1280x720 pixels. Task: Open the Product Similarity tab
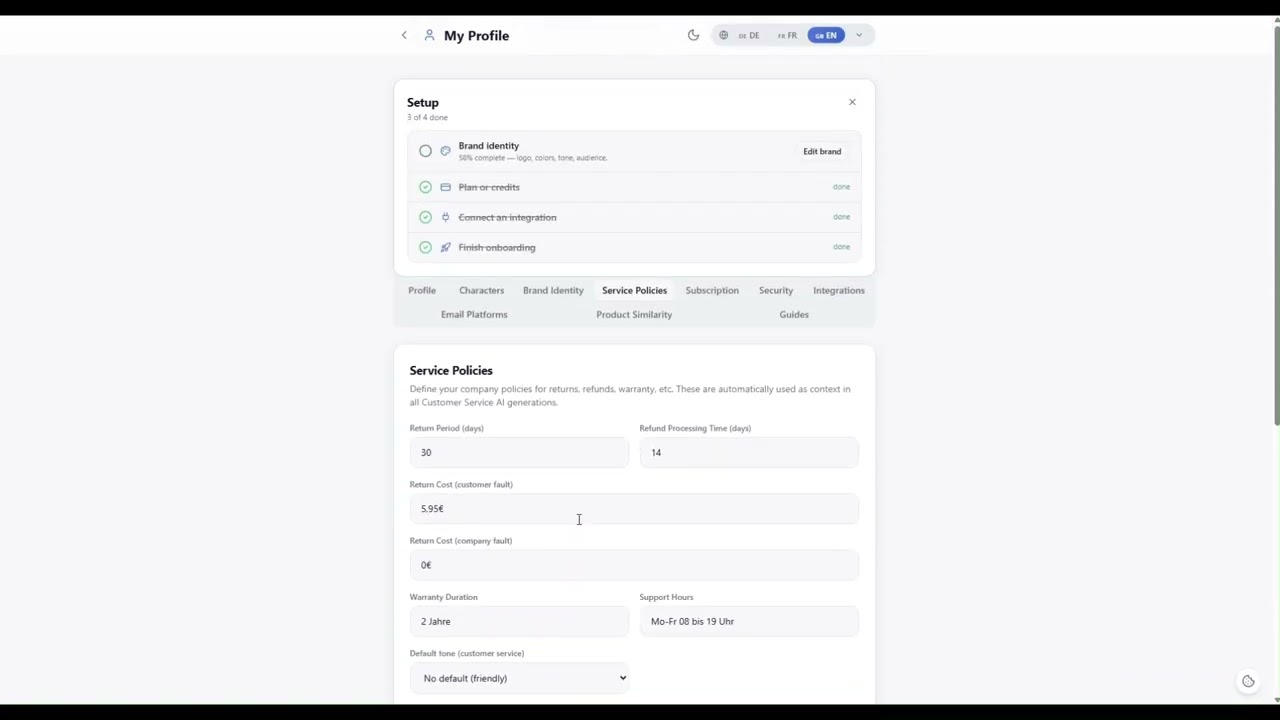634,314
